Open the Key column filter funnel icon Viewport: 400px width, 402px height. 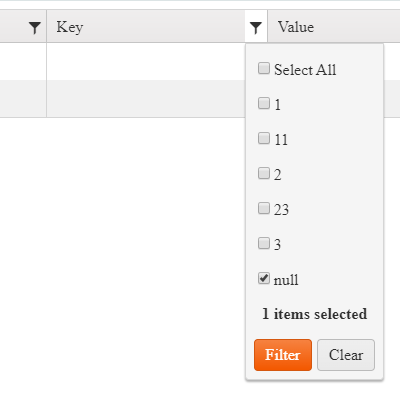coord(256,28)
